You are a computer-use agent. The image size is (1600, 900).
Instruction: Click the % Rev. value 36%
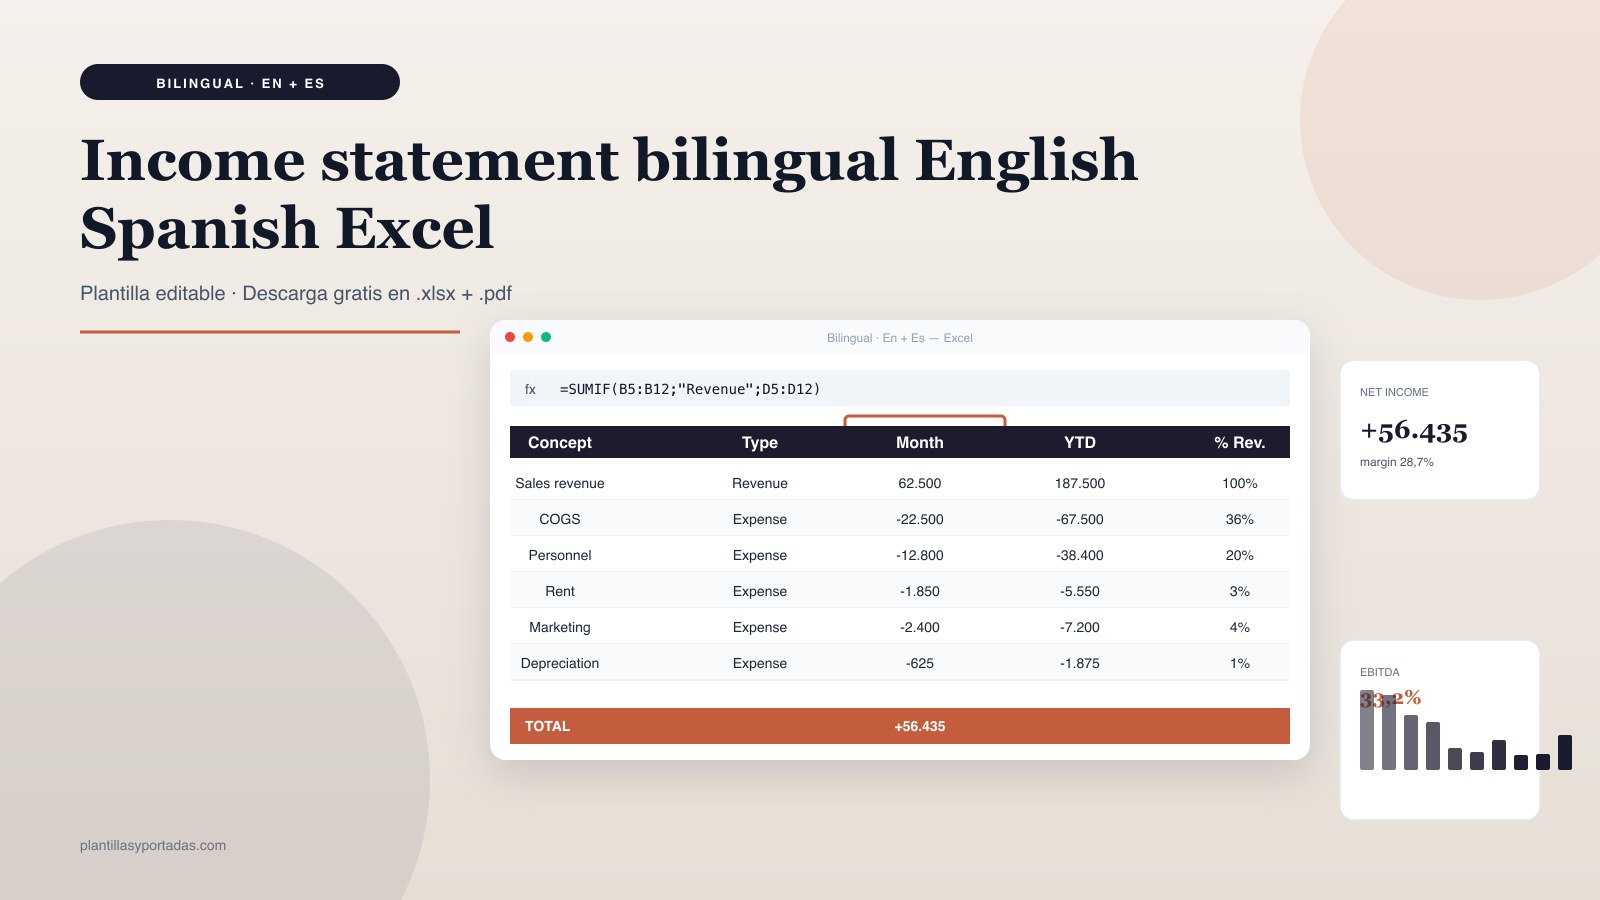pos(1240,519)
